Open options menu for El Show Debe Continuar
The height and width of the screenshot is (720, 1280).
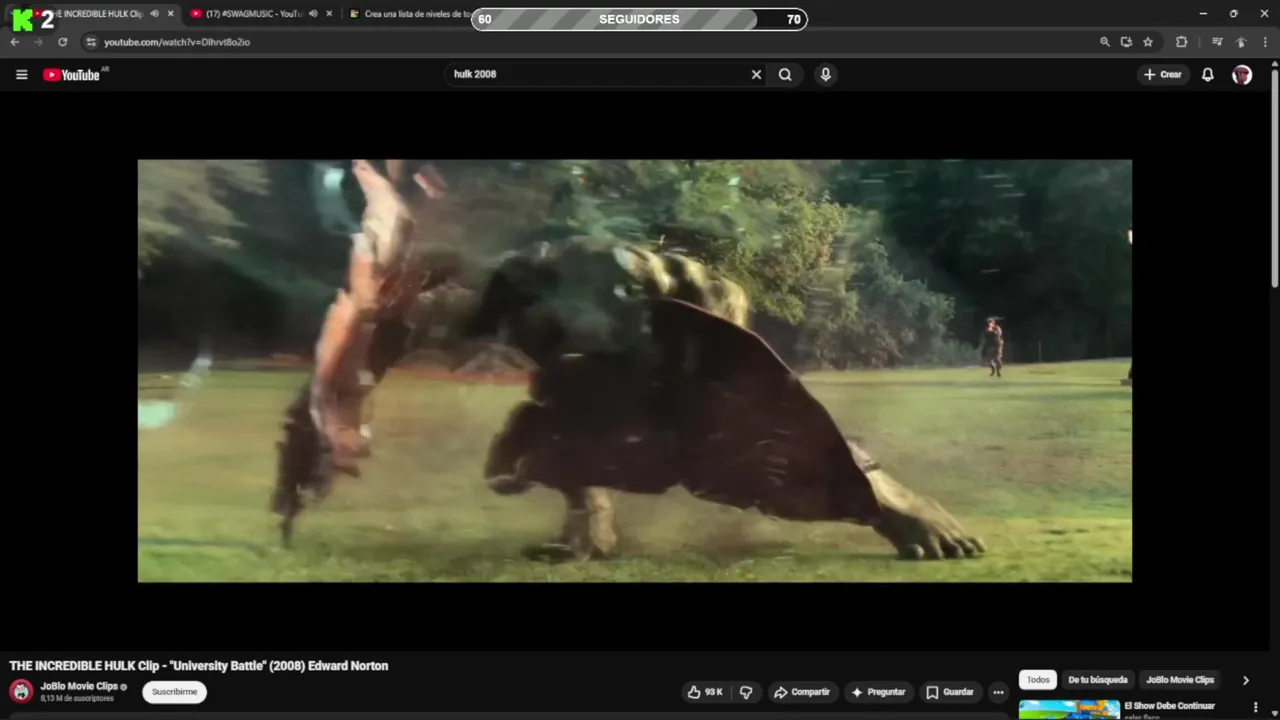click(1255, 707)
